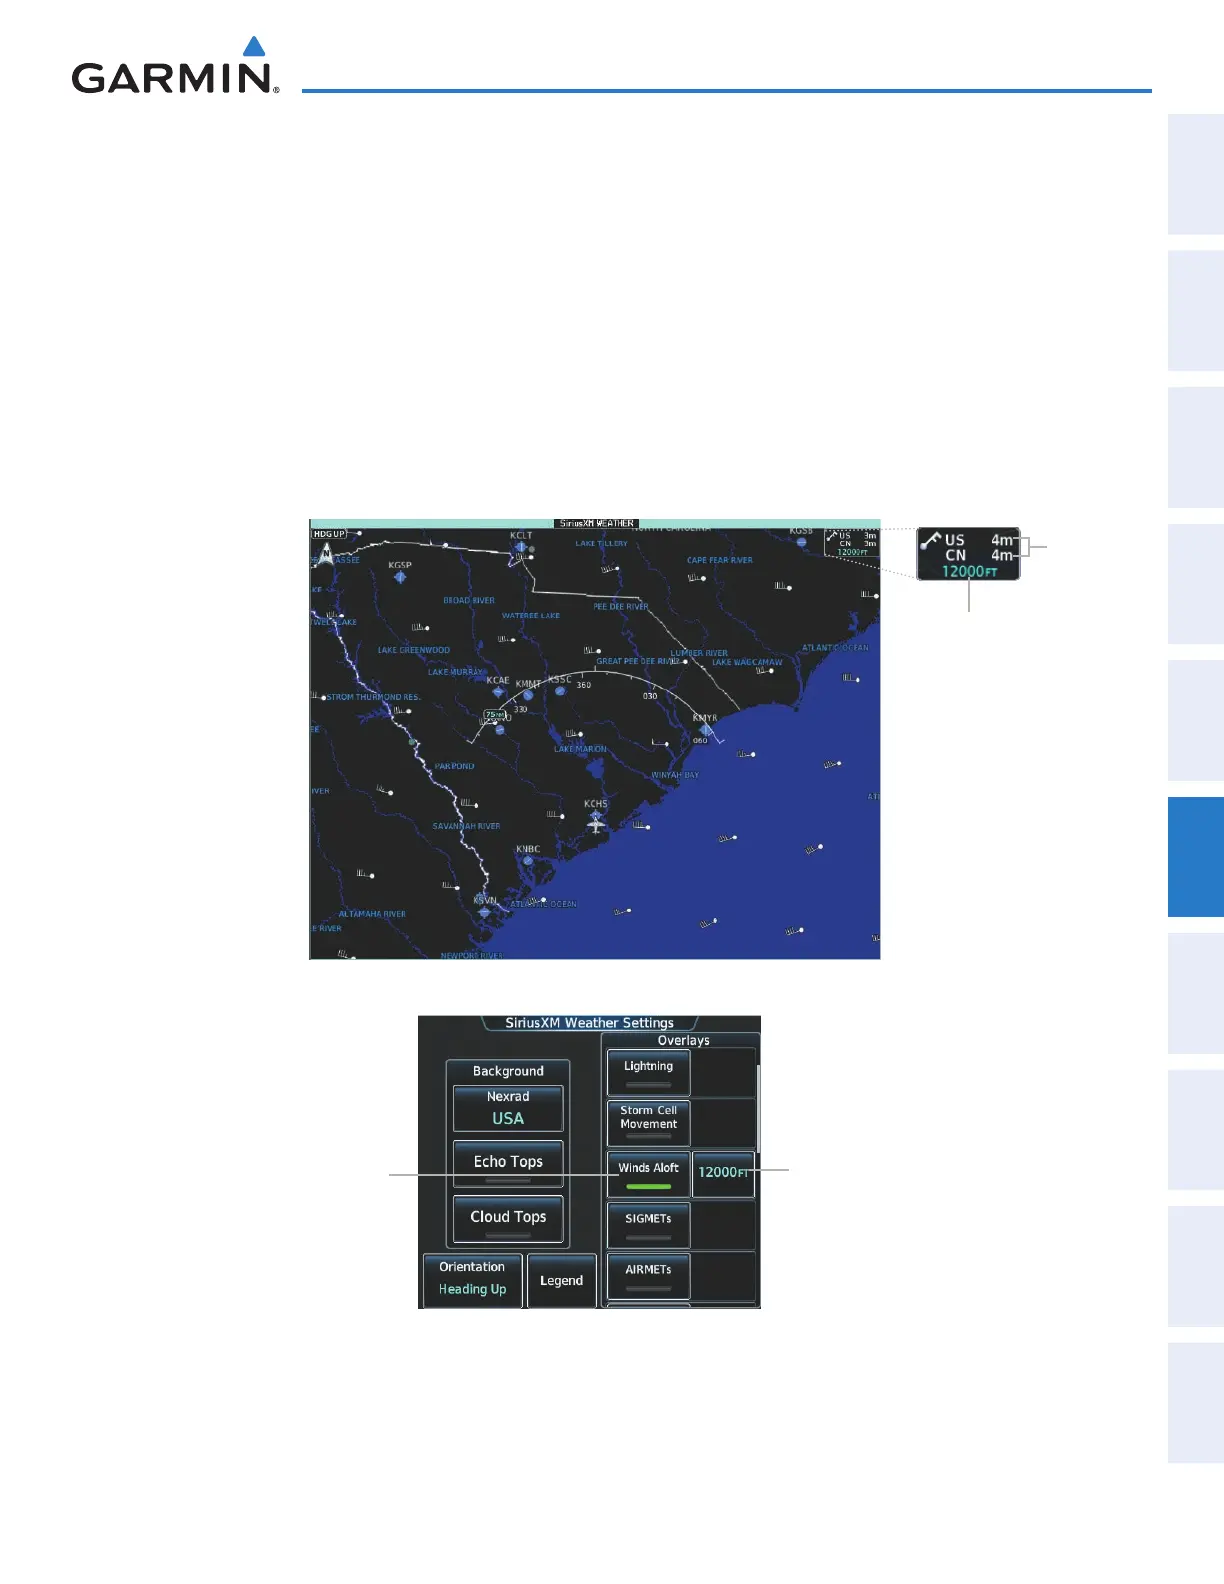Select the KMMT airport symbol
The height and width of the screenshot is (1584, 1224).
tap(528, 695)
